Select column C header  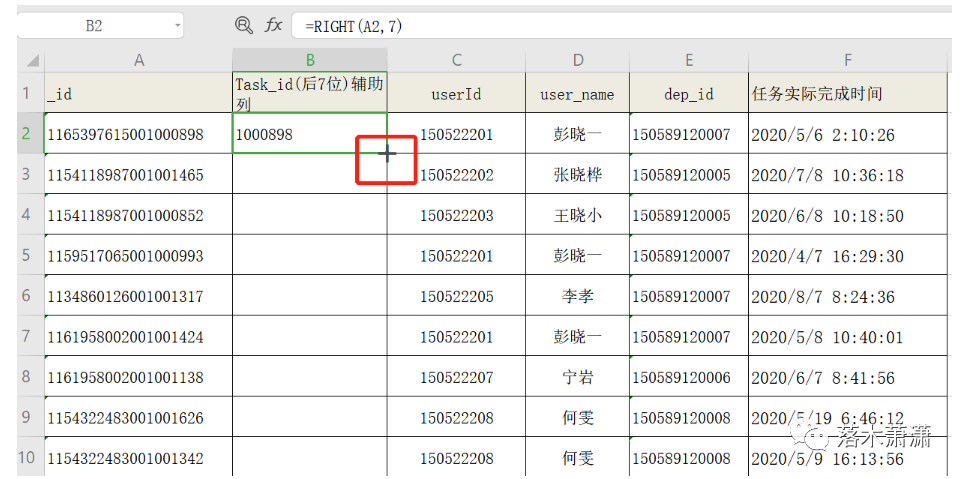pos(456,60)
